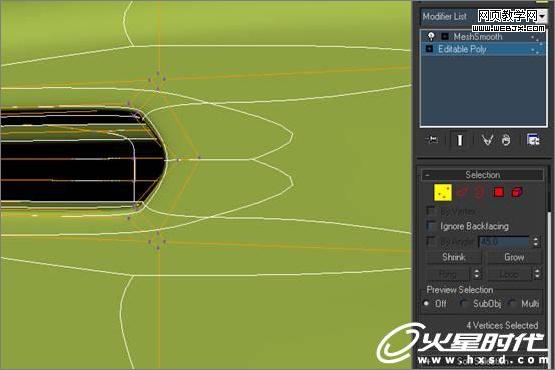Click the Loop button

coord(509,274)
